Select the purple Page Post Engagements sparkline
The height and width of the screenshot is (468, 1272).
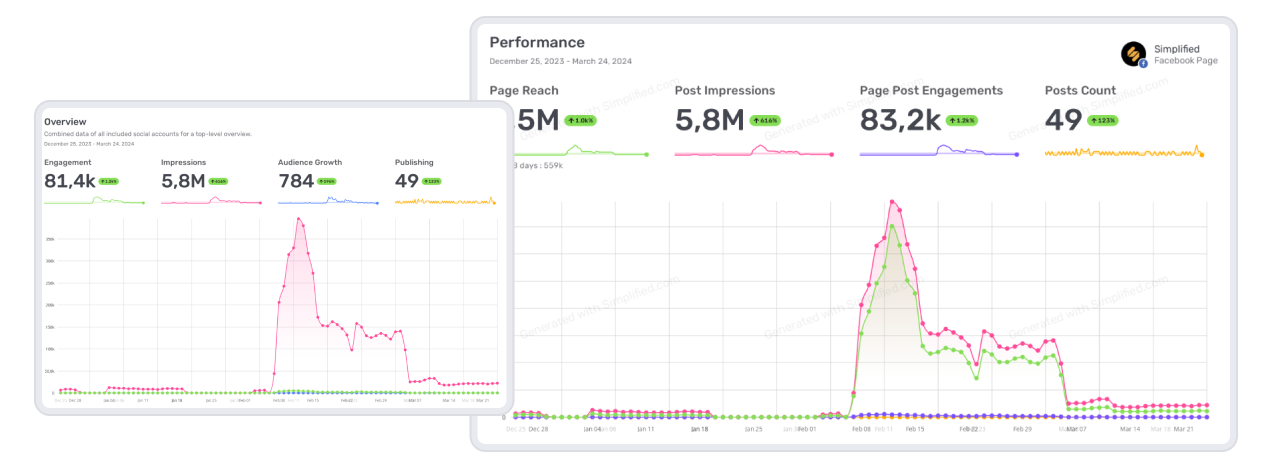click(x=938, y=152)
